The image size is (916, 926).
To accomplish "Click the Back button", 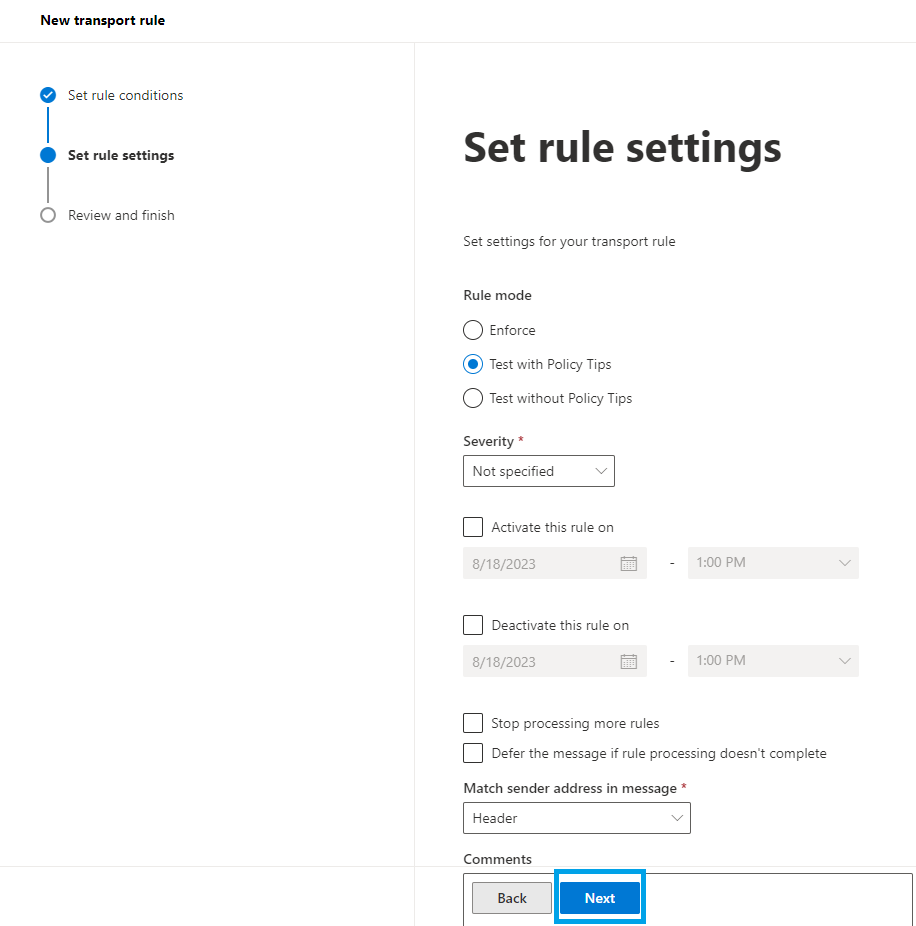I will coord(511,898).
